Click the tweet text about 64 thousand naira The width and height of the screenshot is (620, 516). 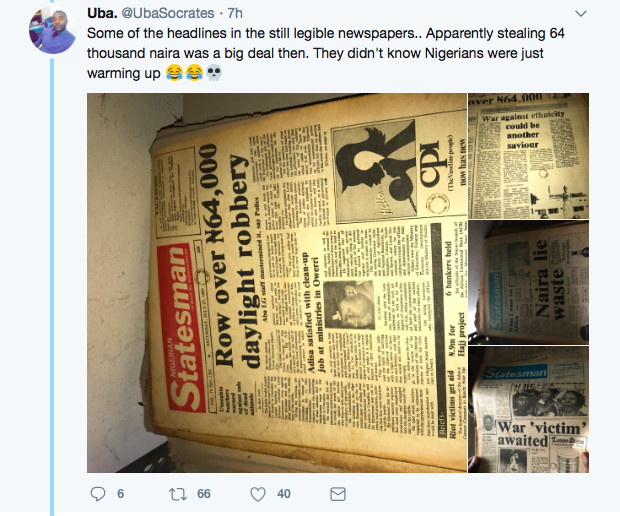325,53
